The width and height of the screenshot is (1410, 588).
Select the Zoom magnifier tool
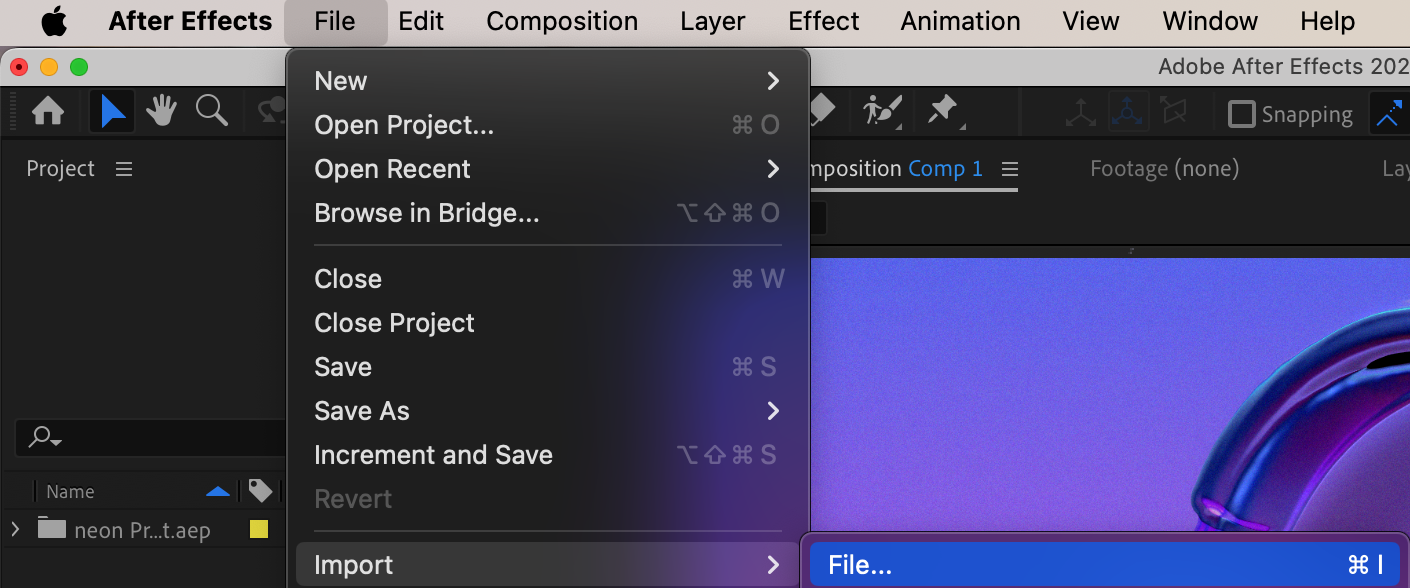(x=211, y=111)
